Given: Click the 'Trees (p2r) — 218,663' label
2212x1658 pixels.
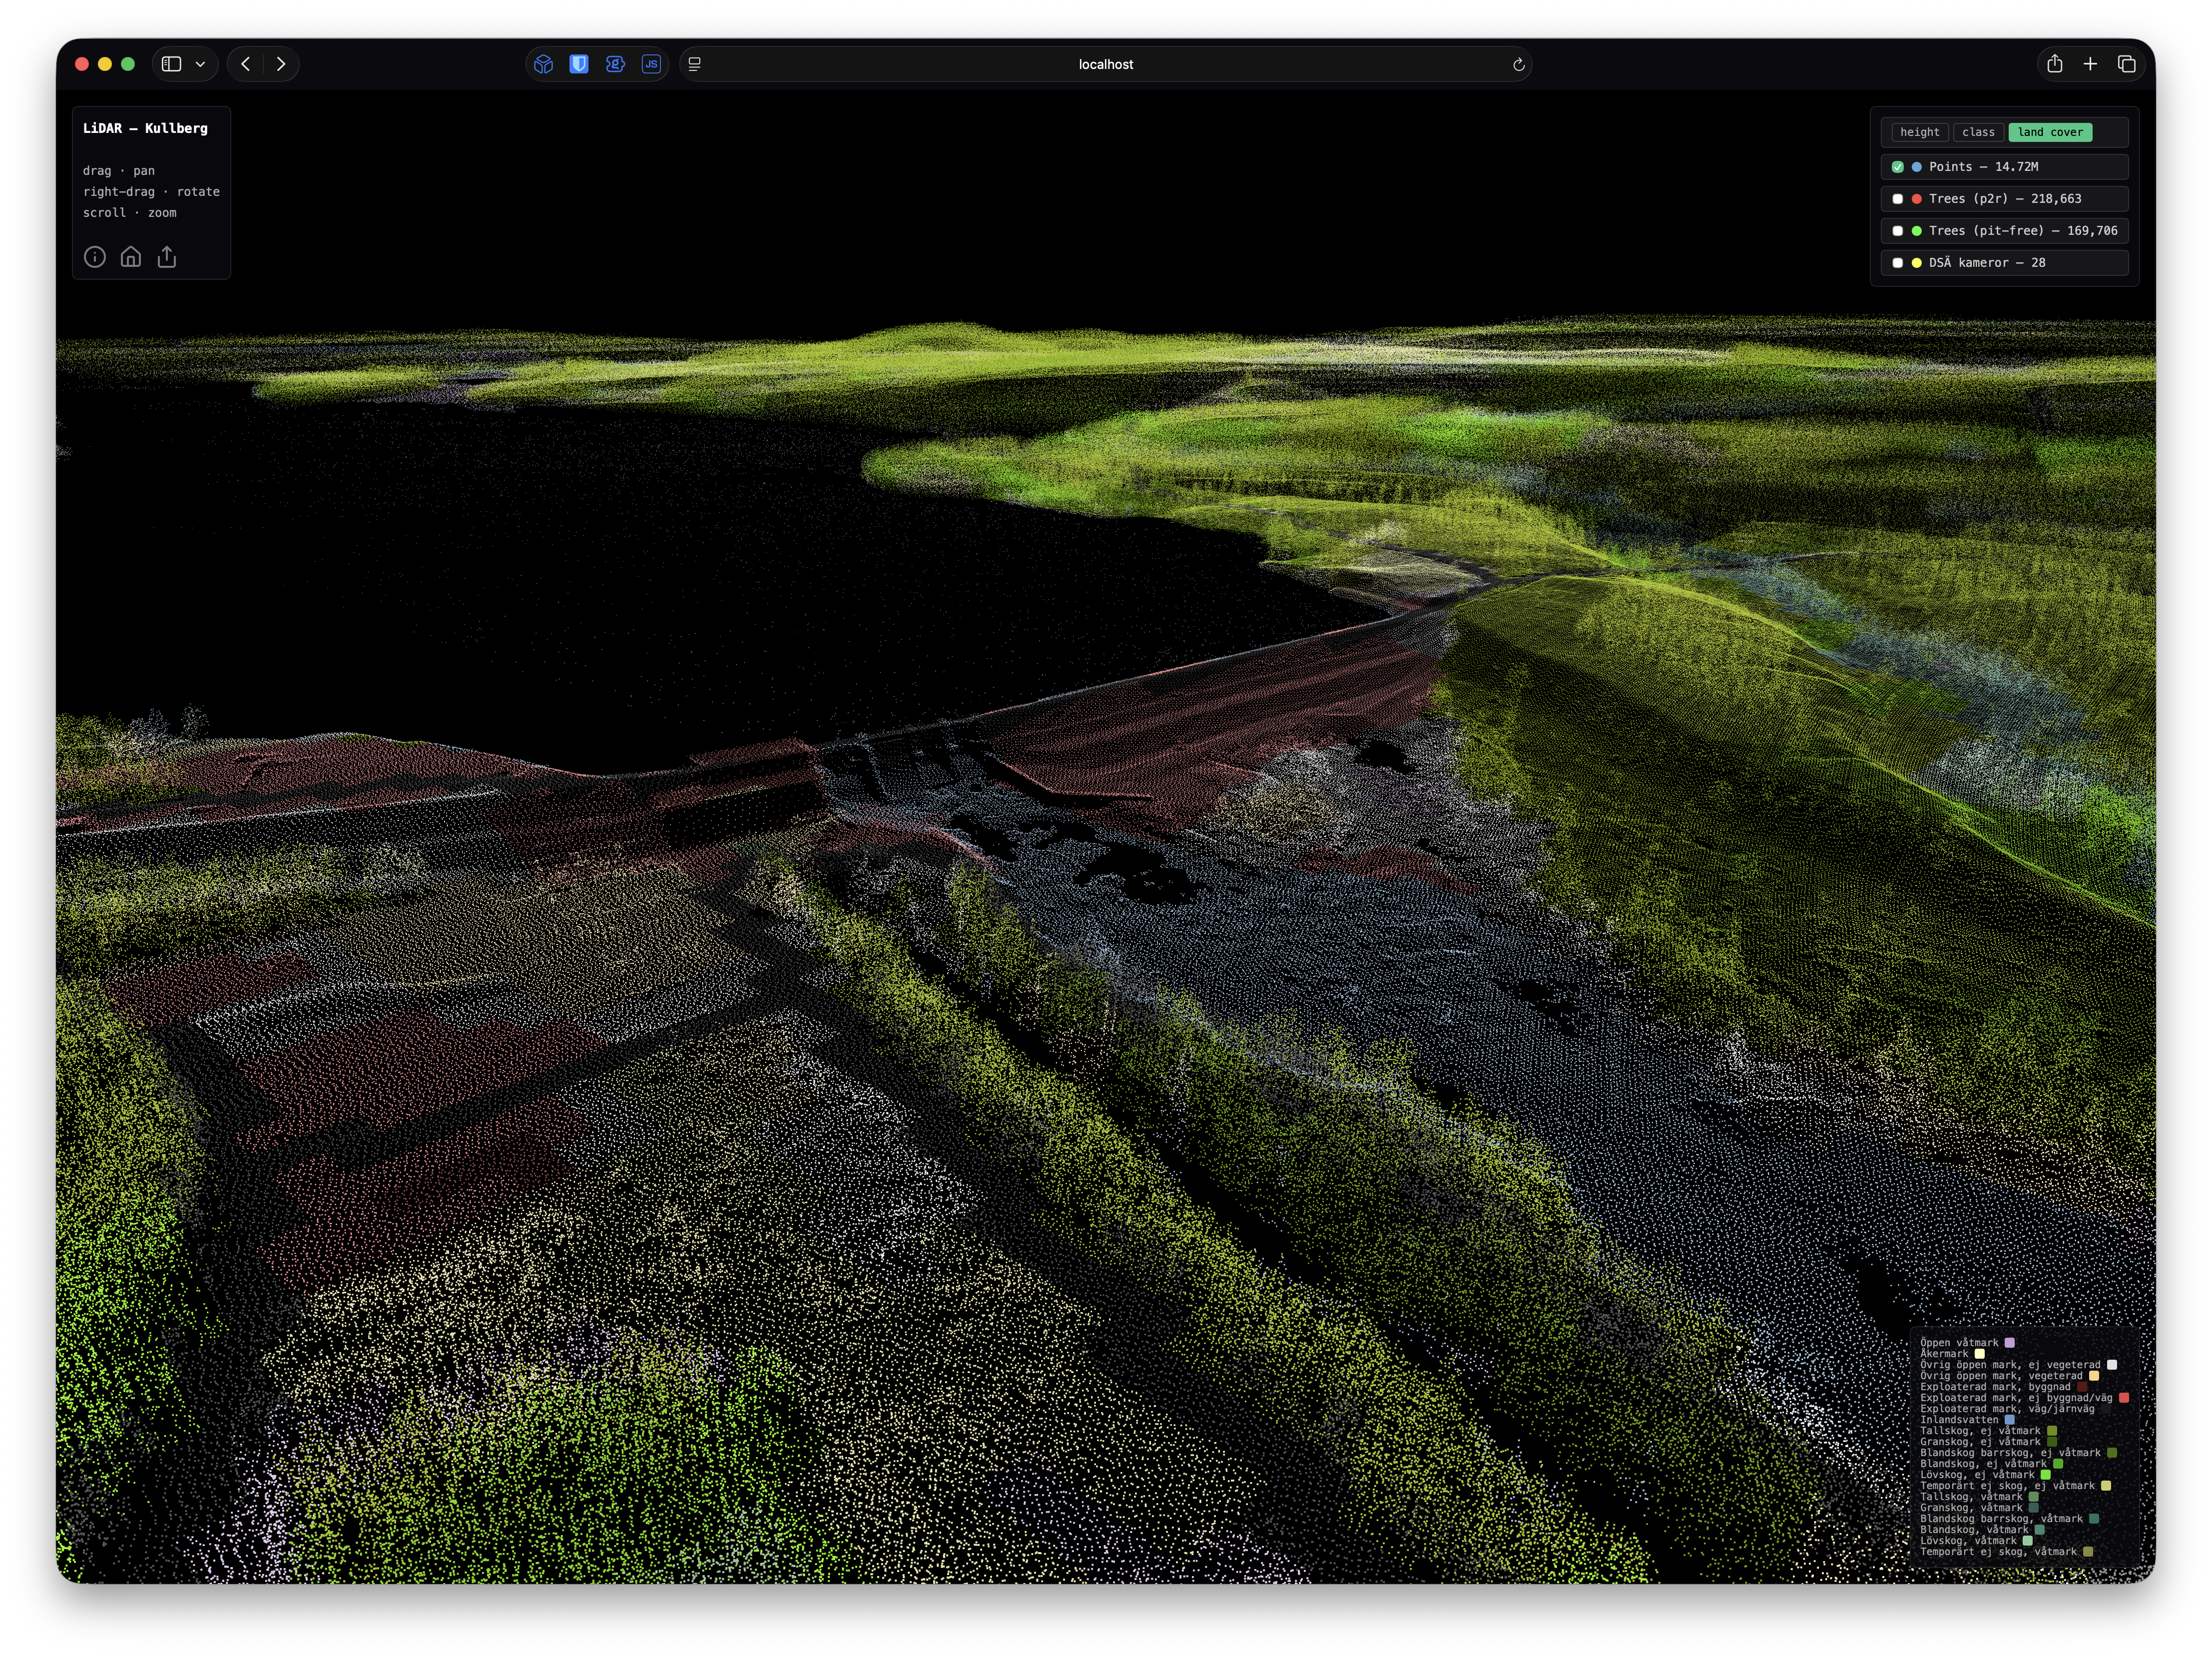Looking at the screenshot, I should [2005, 199].
